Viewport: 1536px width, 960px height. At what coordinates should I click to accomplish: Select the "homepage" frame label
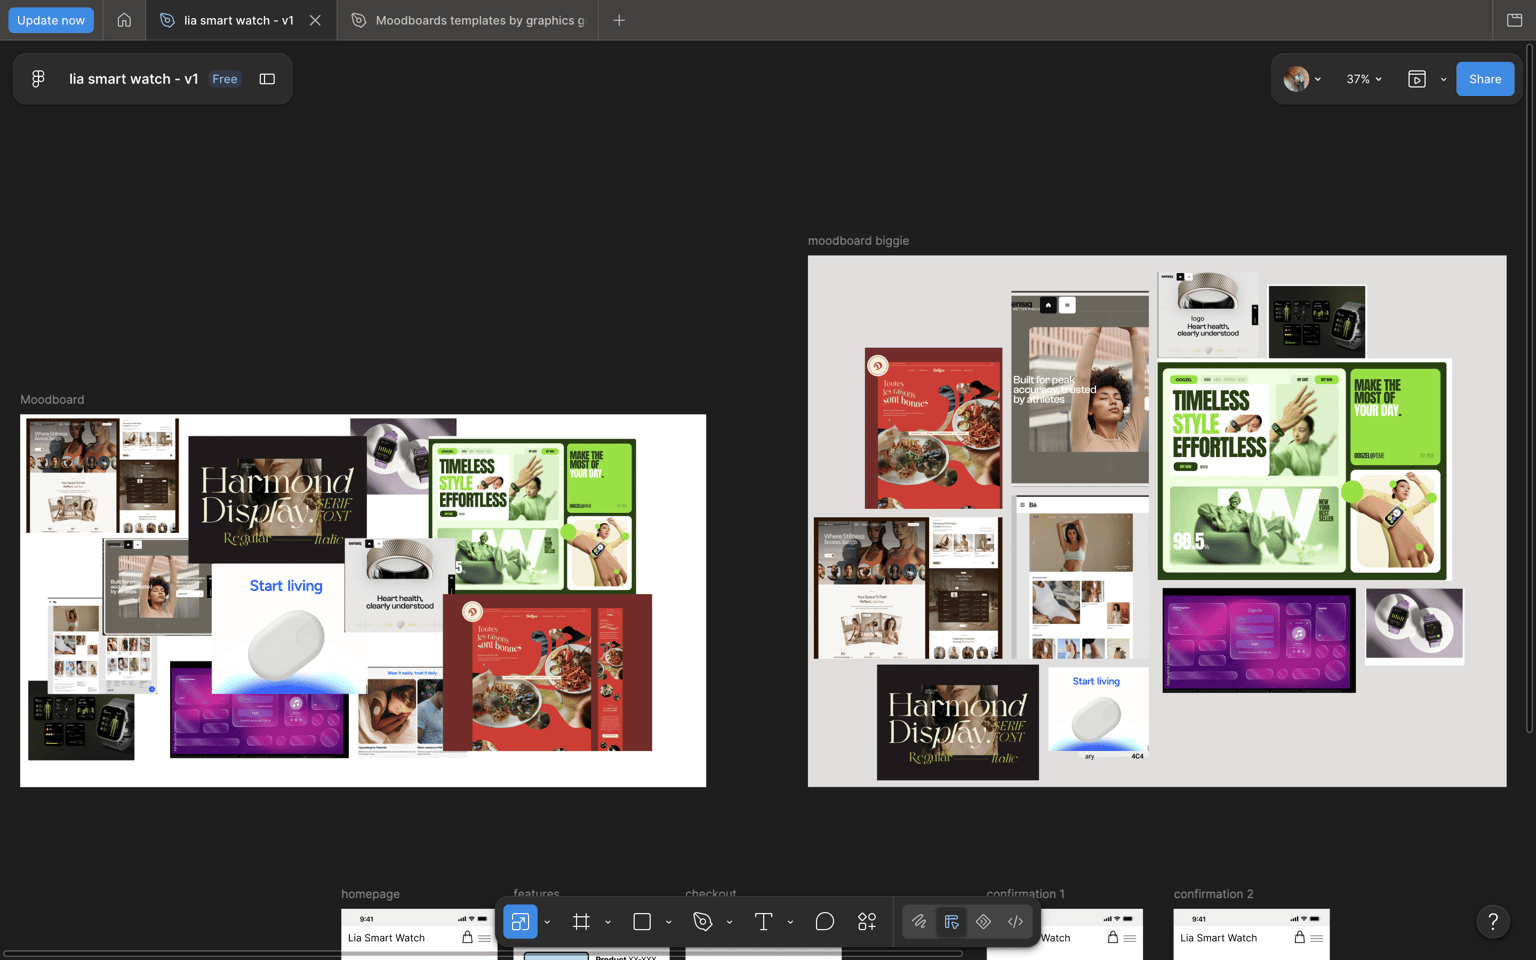(370, 894)
